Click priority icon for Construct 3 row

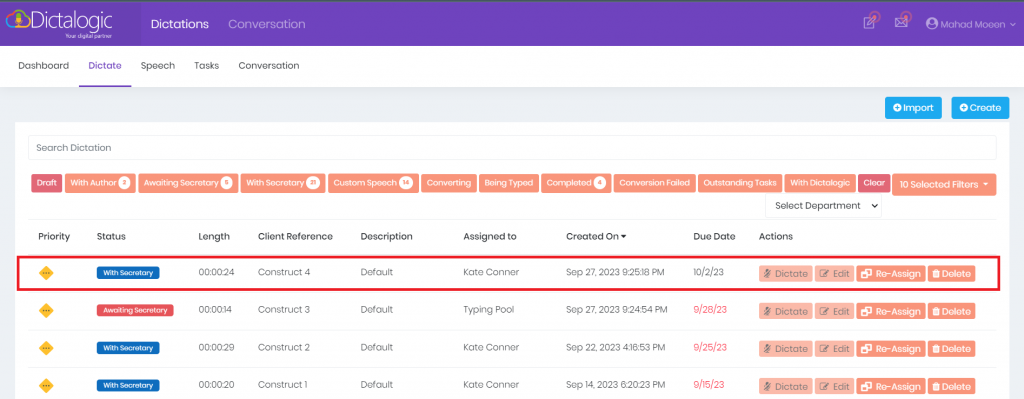(46, 311)
